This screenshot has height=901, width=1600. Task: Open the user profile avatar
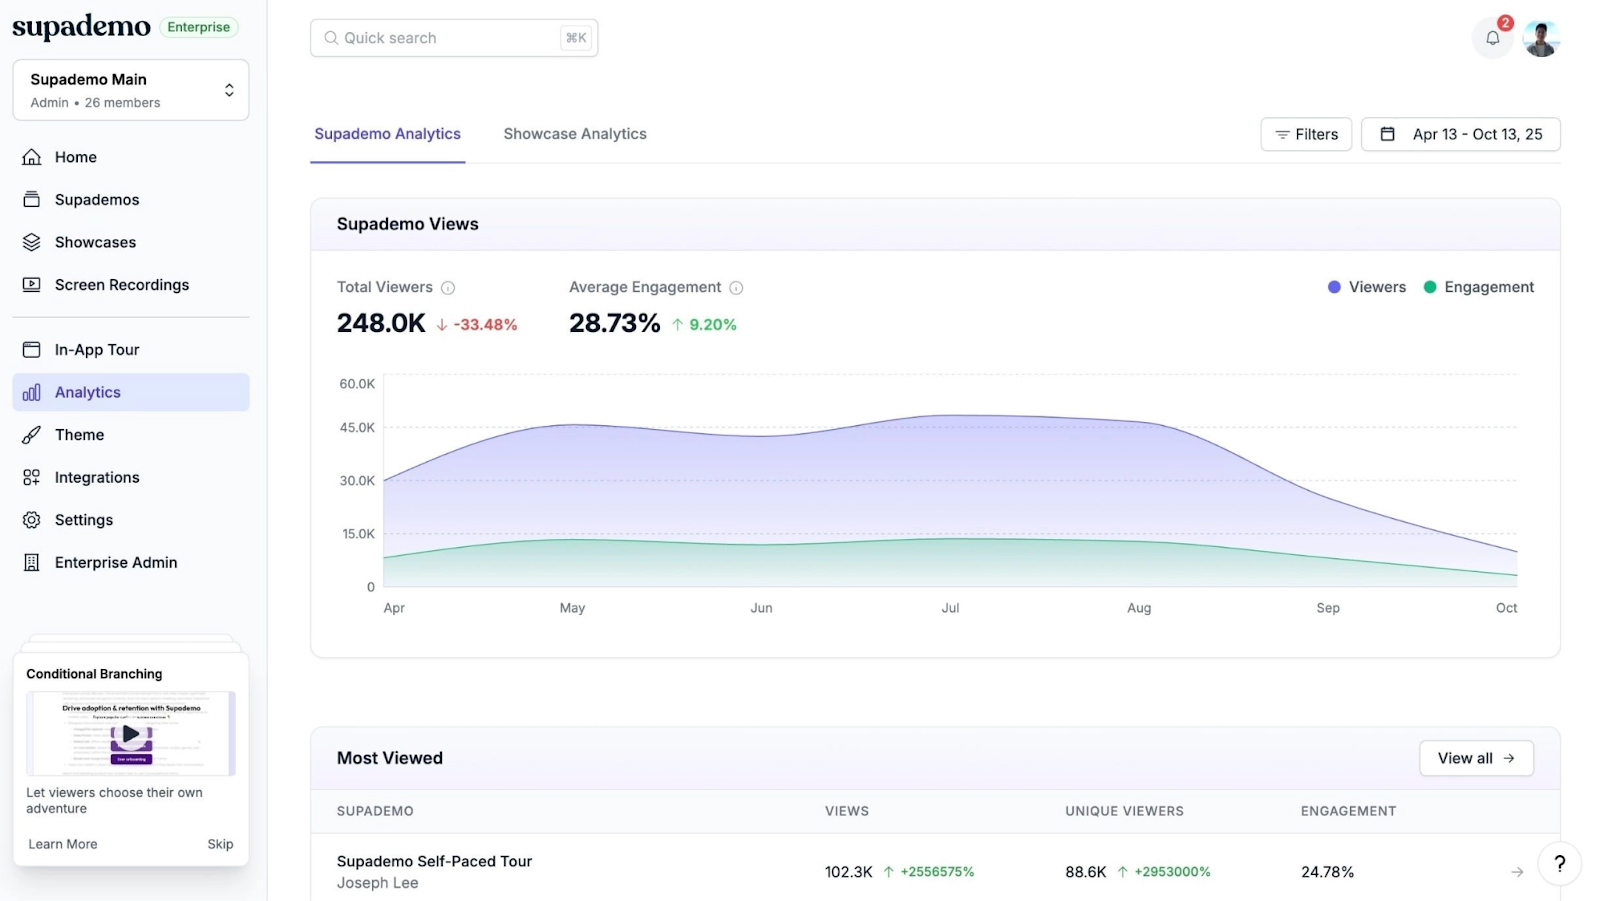click(1541, 38)
